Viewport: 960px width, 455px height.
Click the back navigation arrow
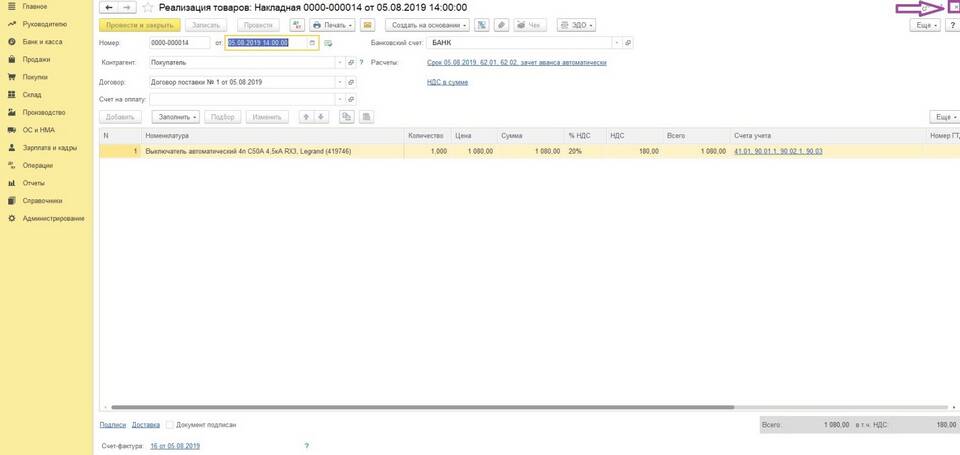click(x=109, y=7)
